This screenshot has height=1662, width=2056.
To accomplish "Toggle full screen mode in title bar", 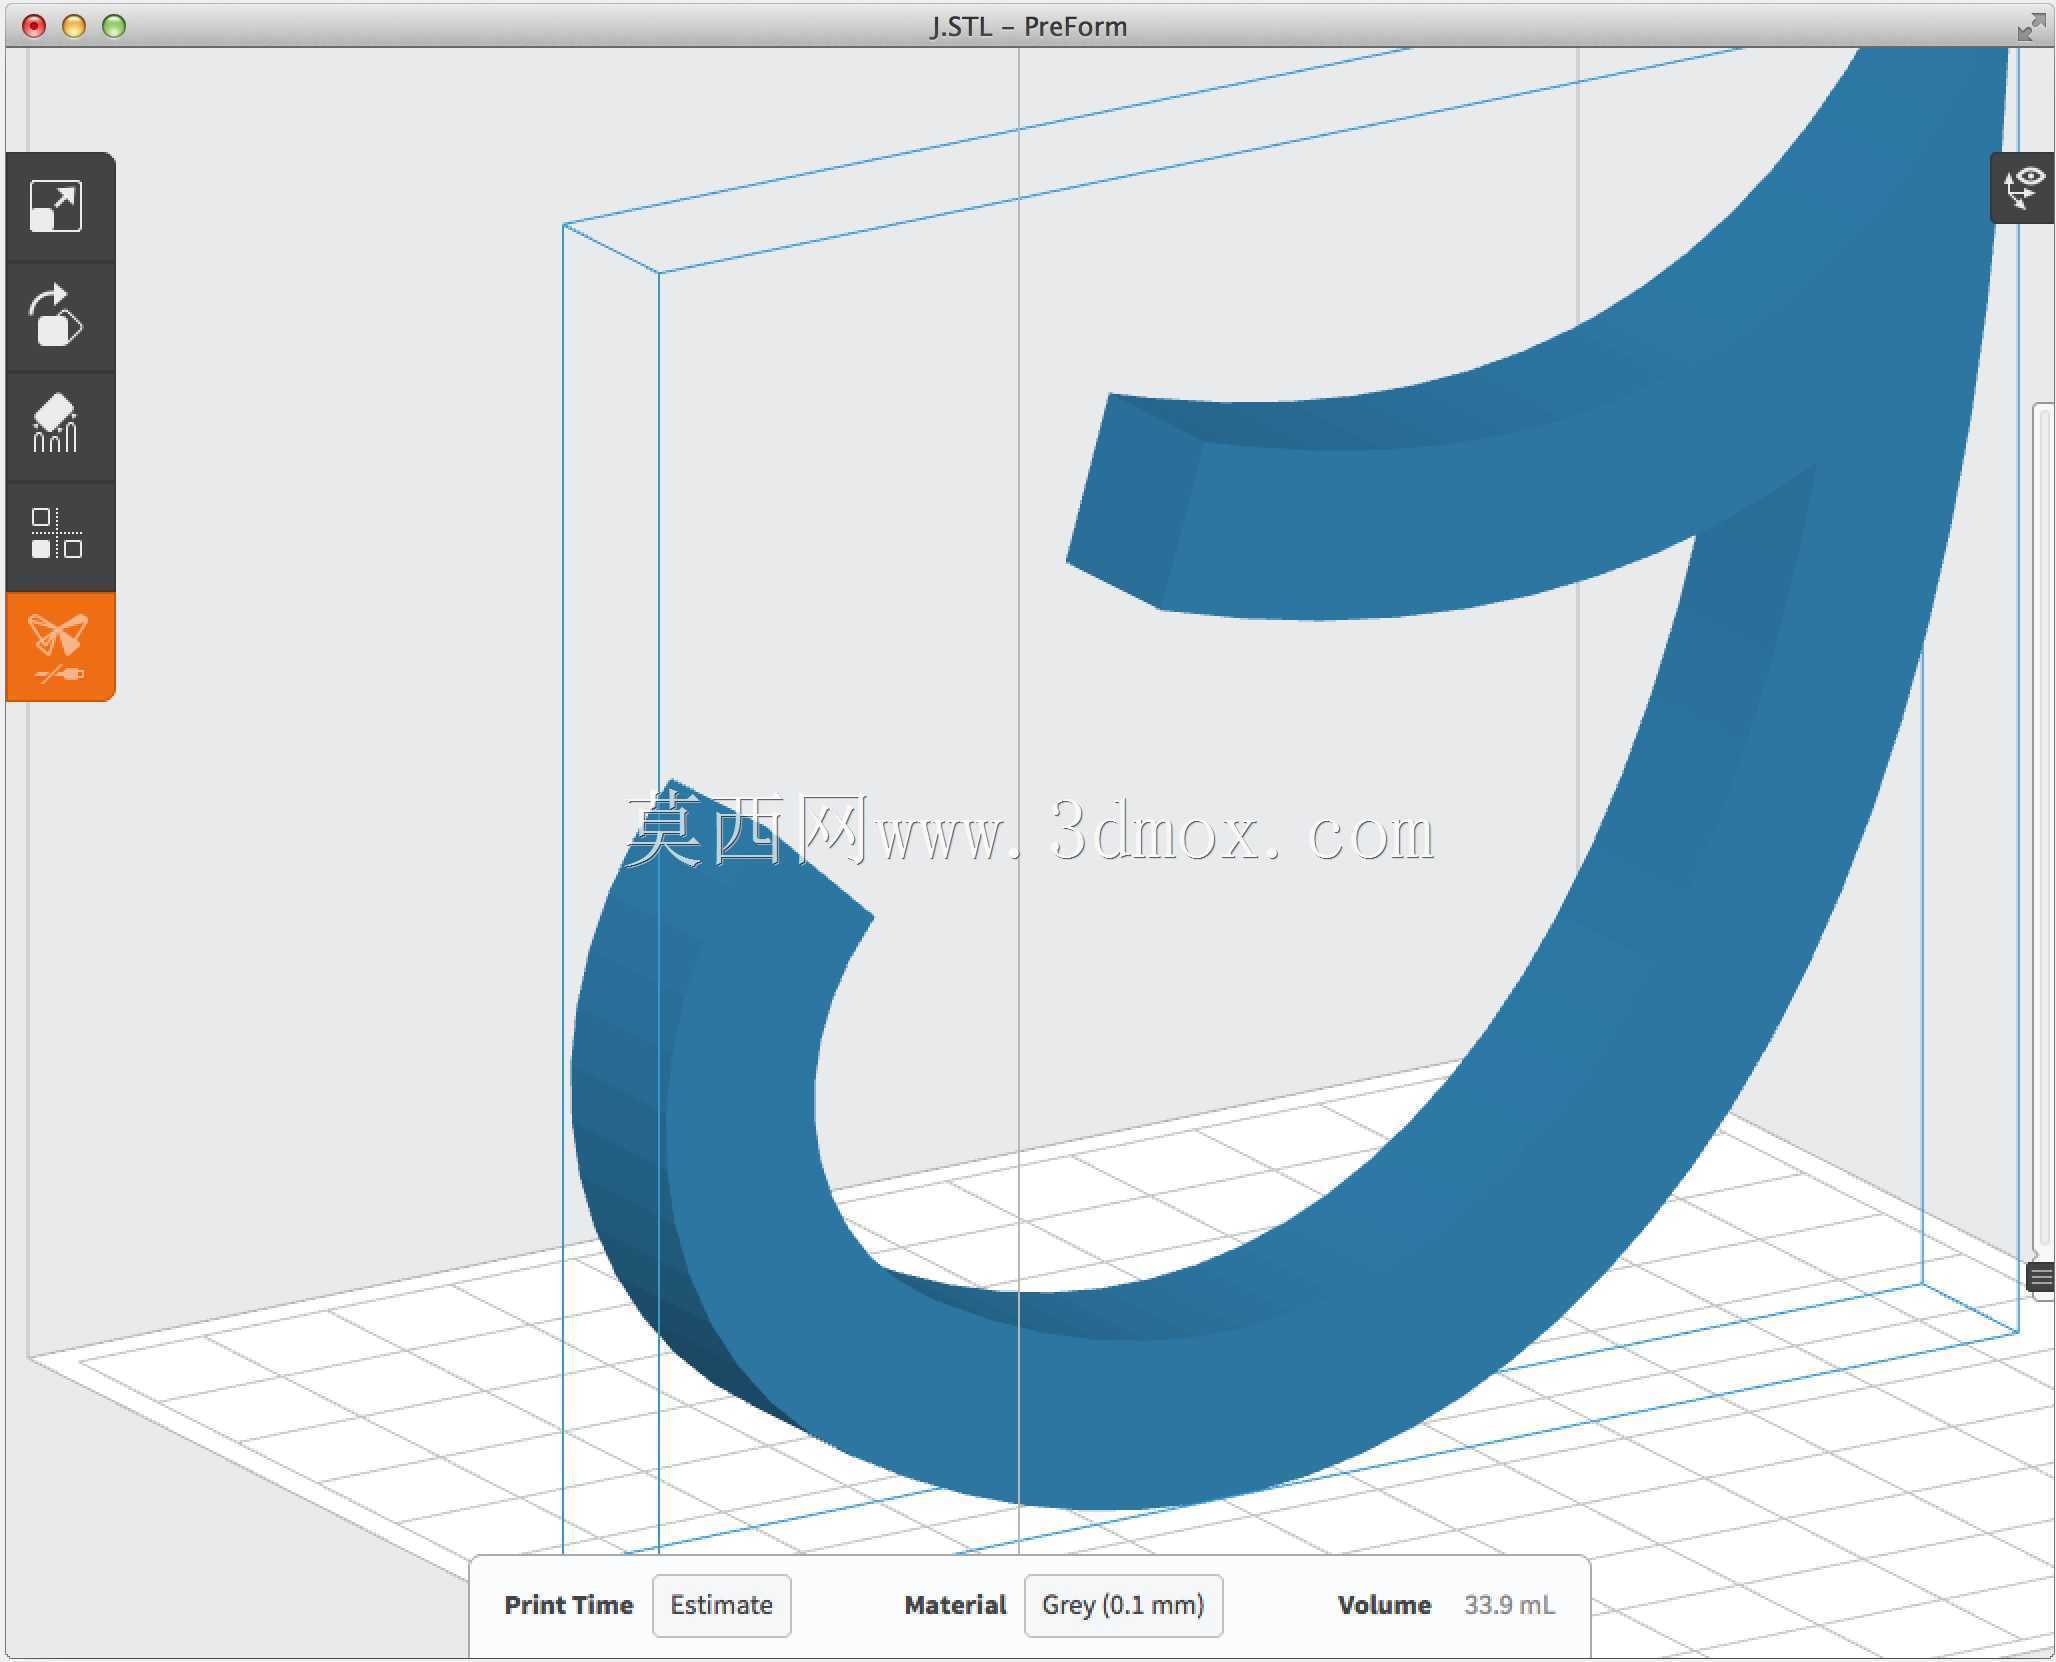I will pos(2031,26).
